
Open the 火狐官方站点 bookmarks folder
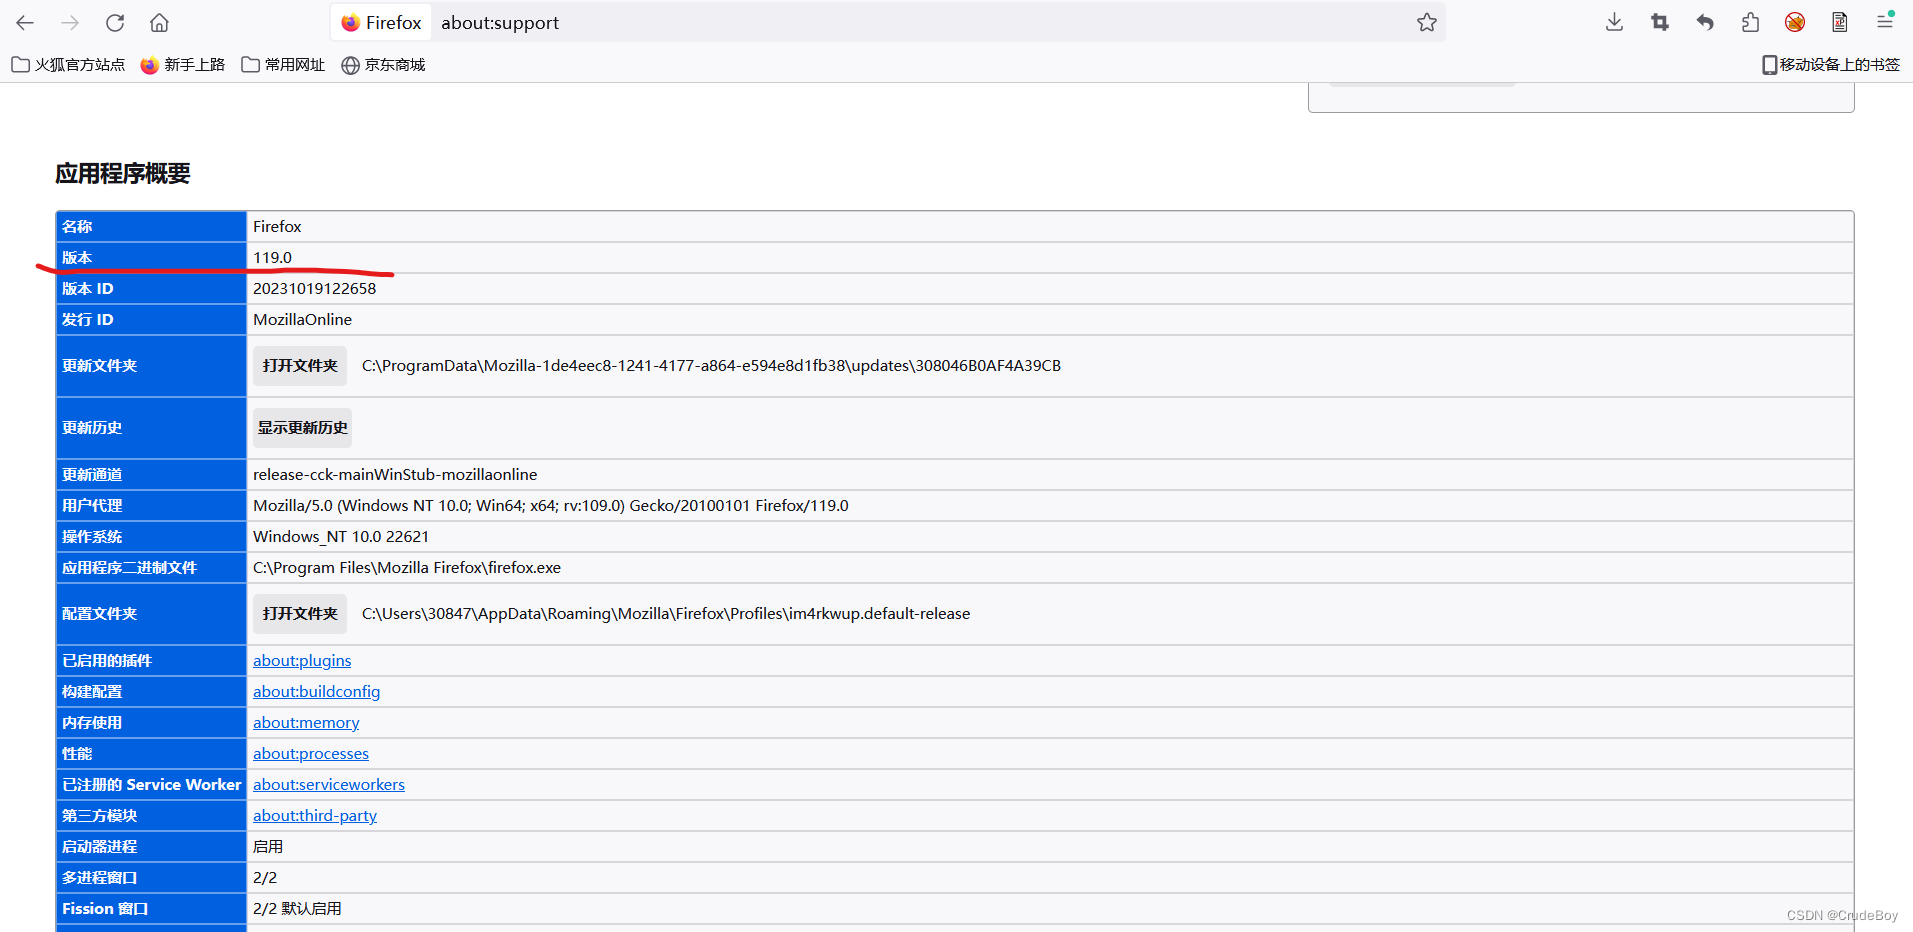click(67, 64)
